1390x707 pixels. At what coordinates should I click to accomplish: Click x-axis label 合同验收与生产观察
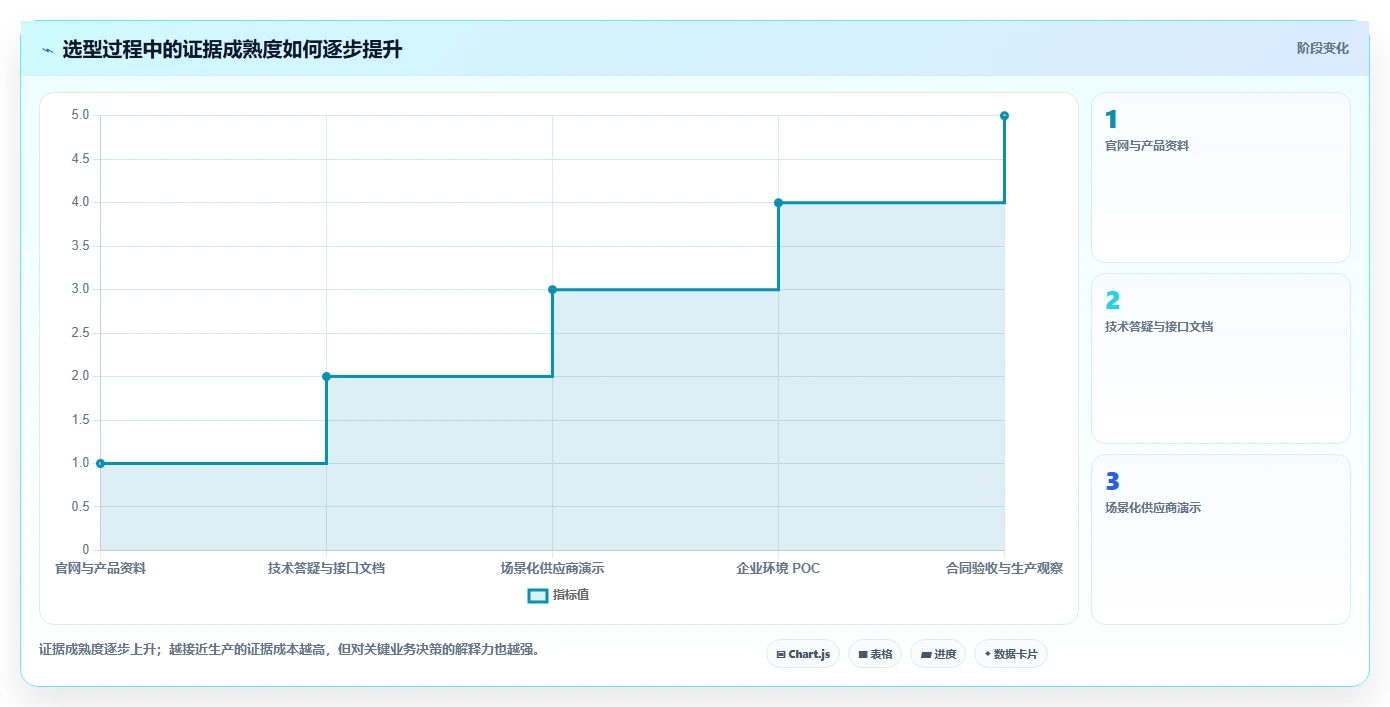(1004, 568)
